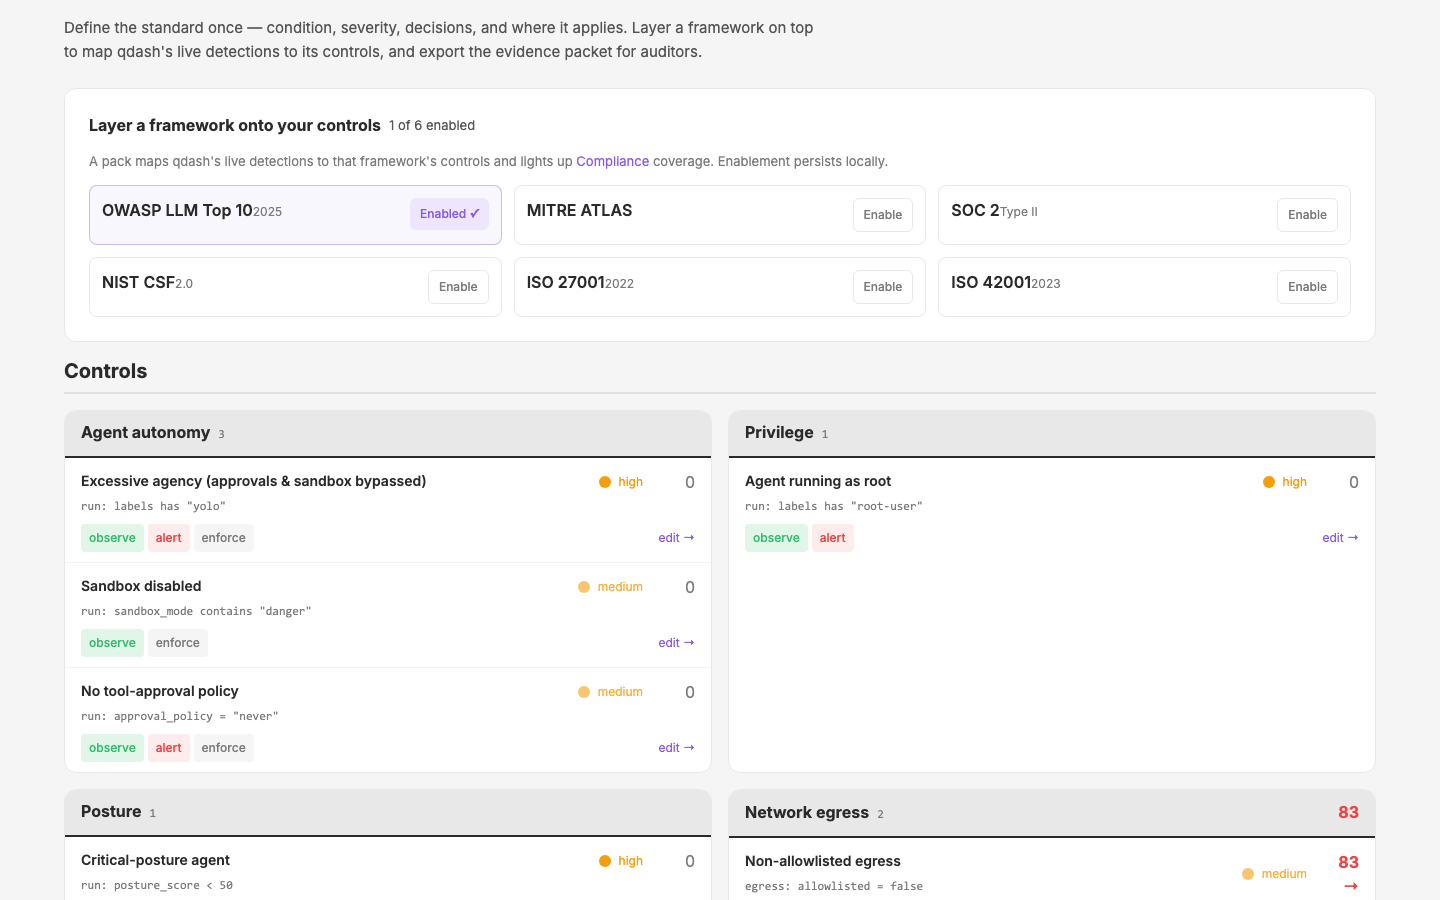
Task: Click the "Excessive agency (approvals & sandbox bypassed)" title
Action: 254,481
